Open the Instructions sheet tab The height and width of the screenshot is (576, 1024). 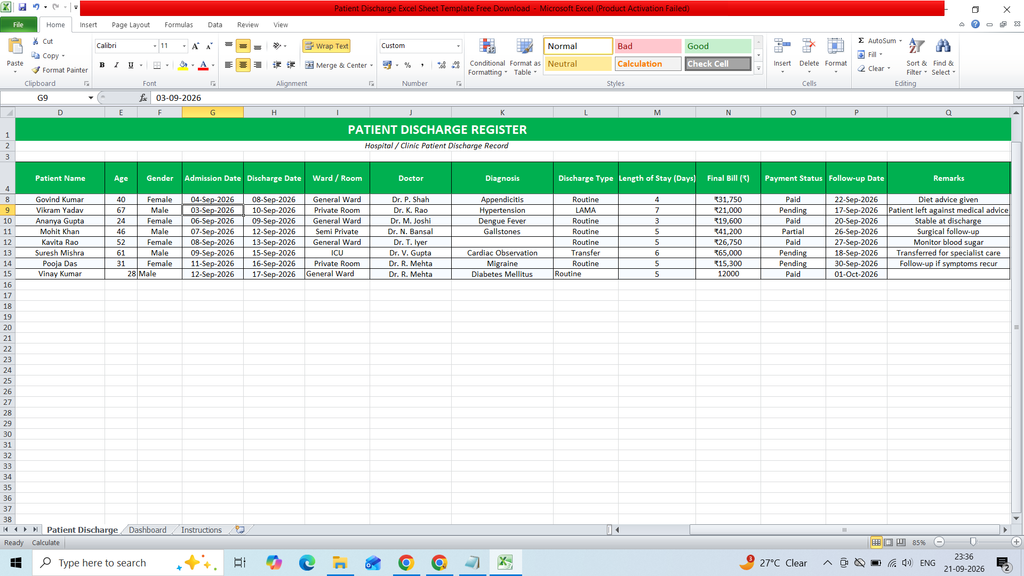click(201, 530)
